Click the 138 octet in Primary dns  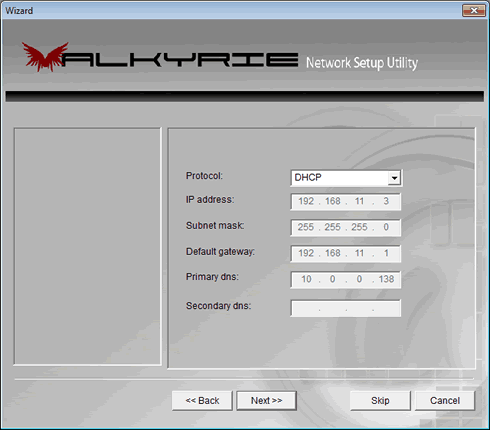point(386,279)
